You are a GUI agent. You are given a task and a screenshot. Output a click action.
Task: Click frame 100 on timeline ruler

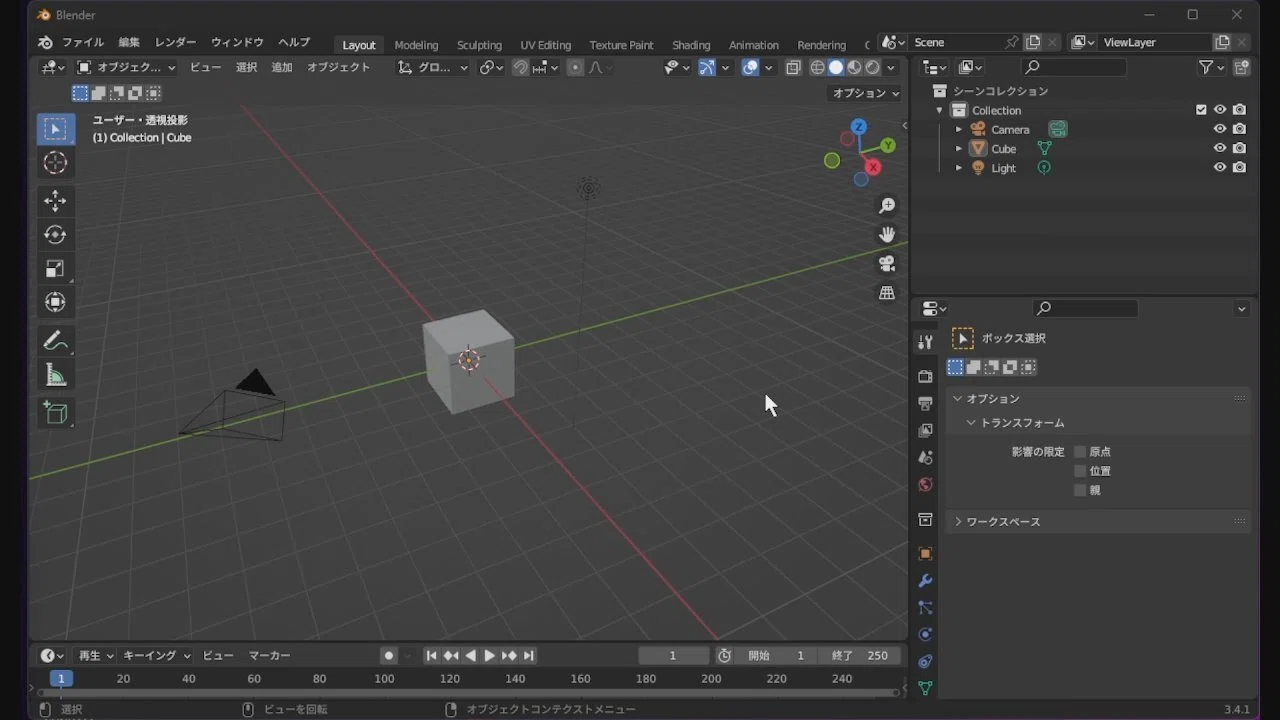click(384, 679)
